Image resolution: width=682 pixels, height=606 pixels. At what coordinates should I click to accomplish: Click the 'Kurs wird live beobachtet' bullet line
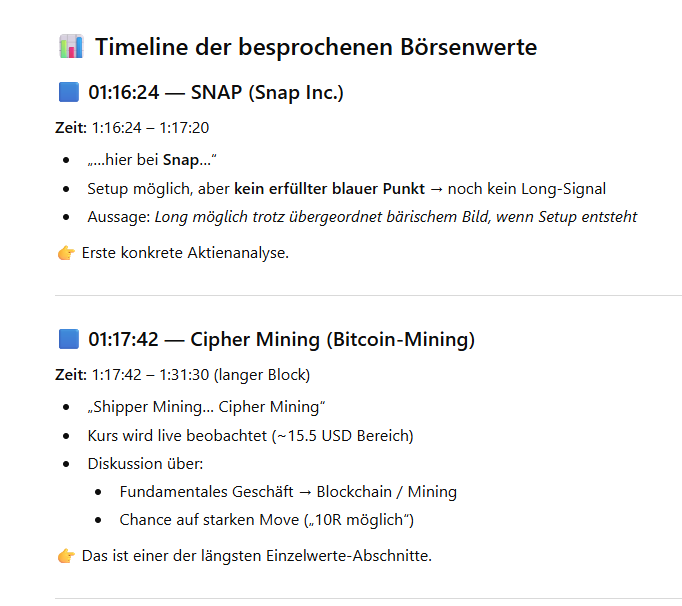[x=250, y=436]
